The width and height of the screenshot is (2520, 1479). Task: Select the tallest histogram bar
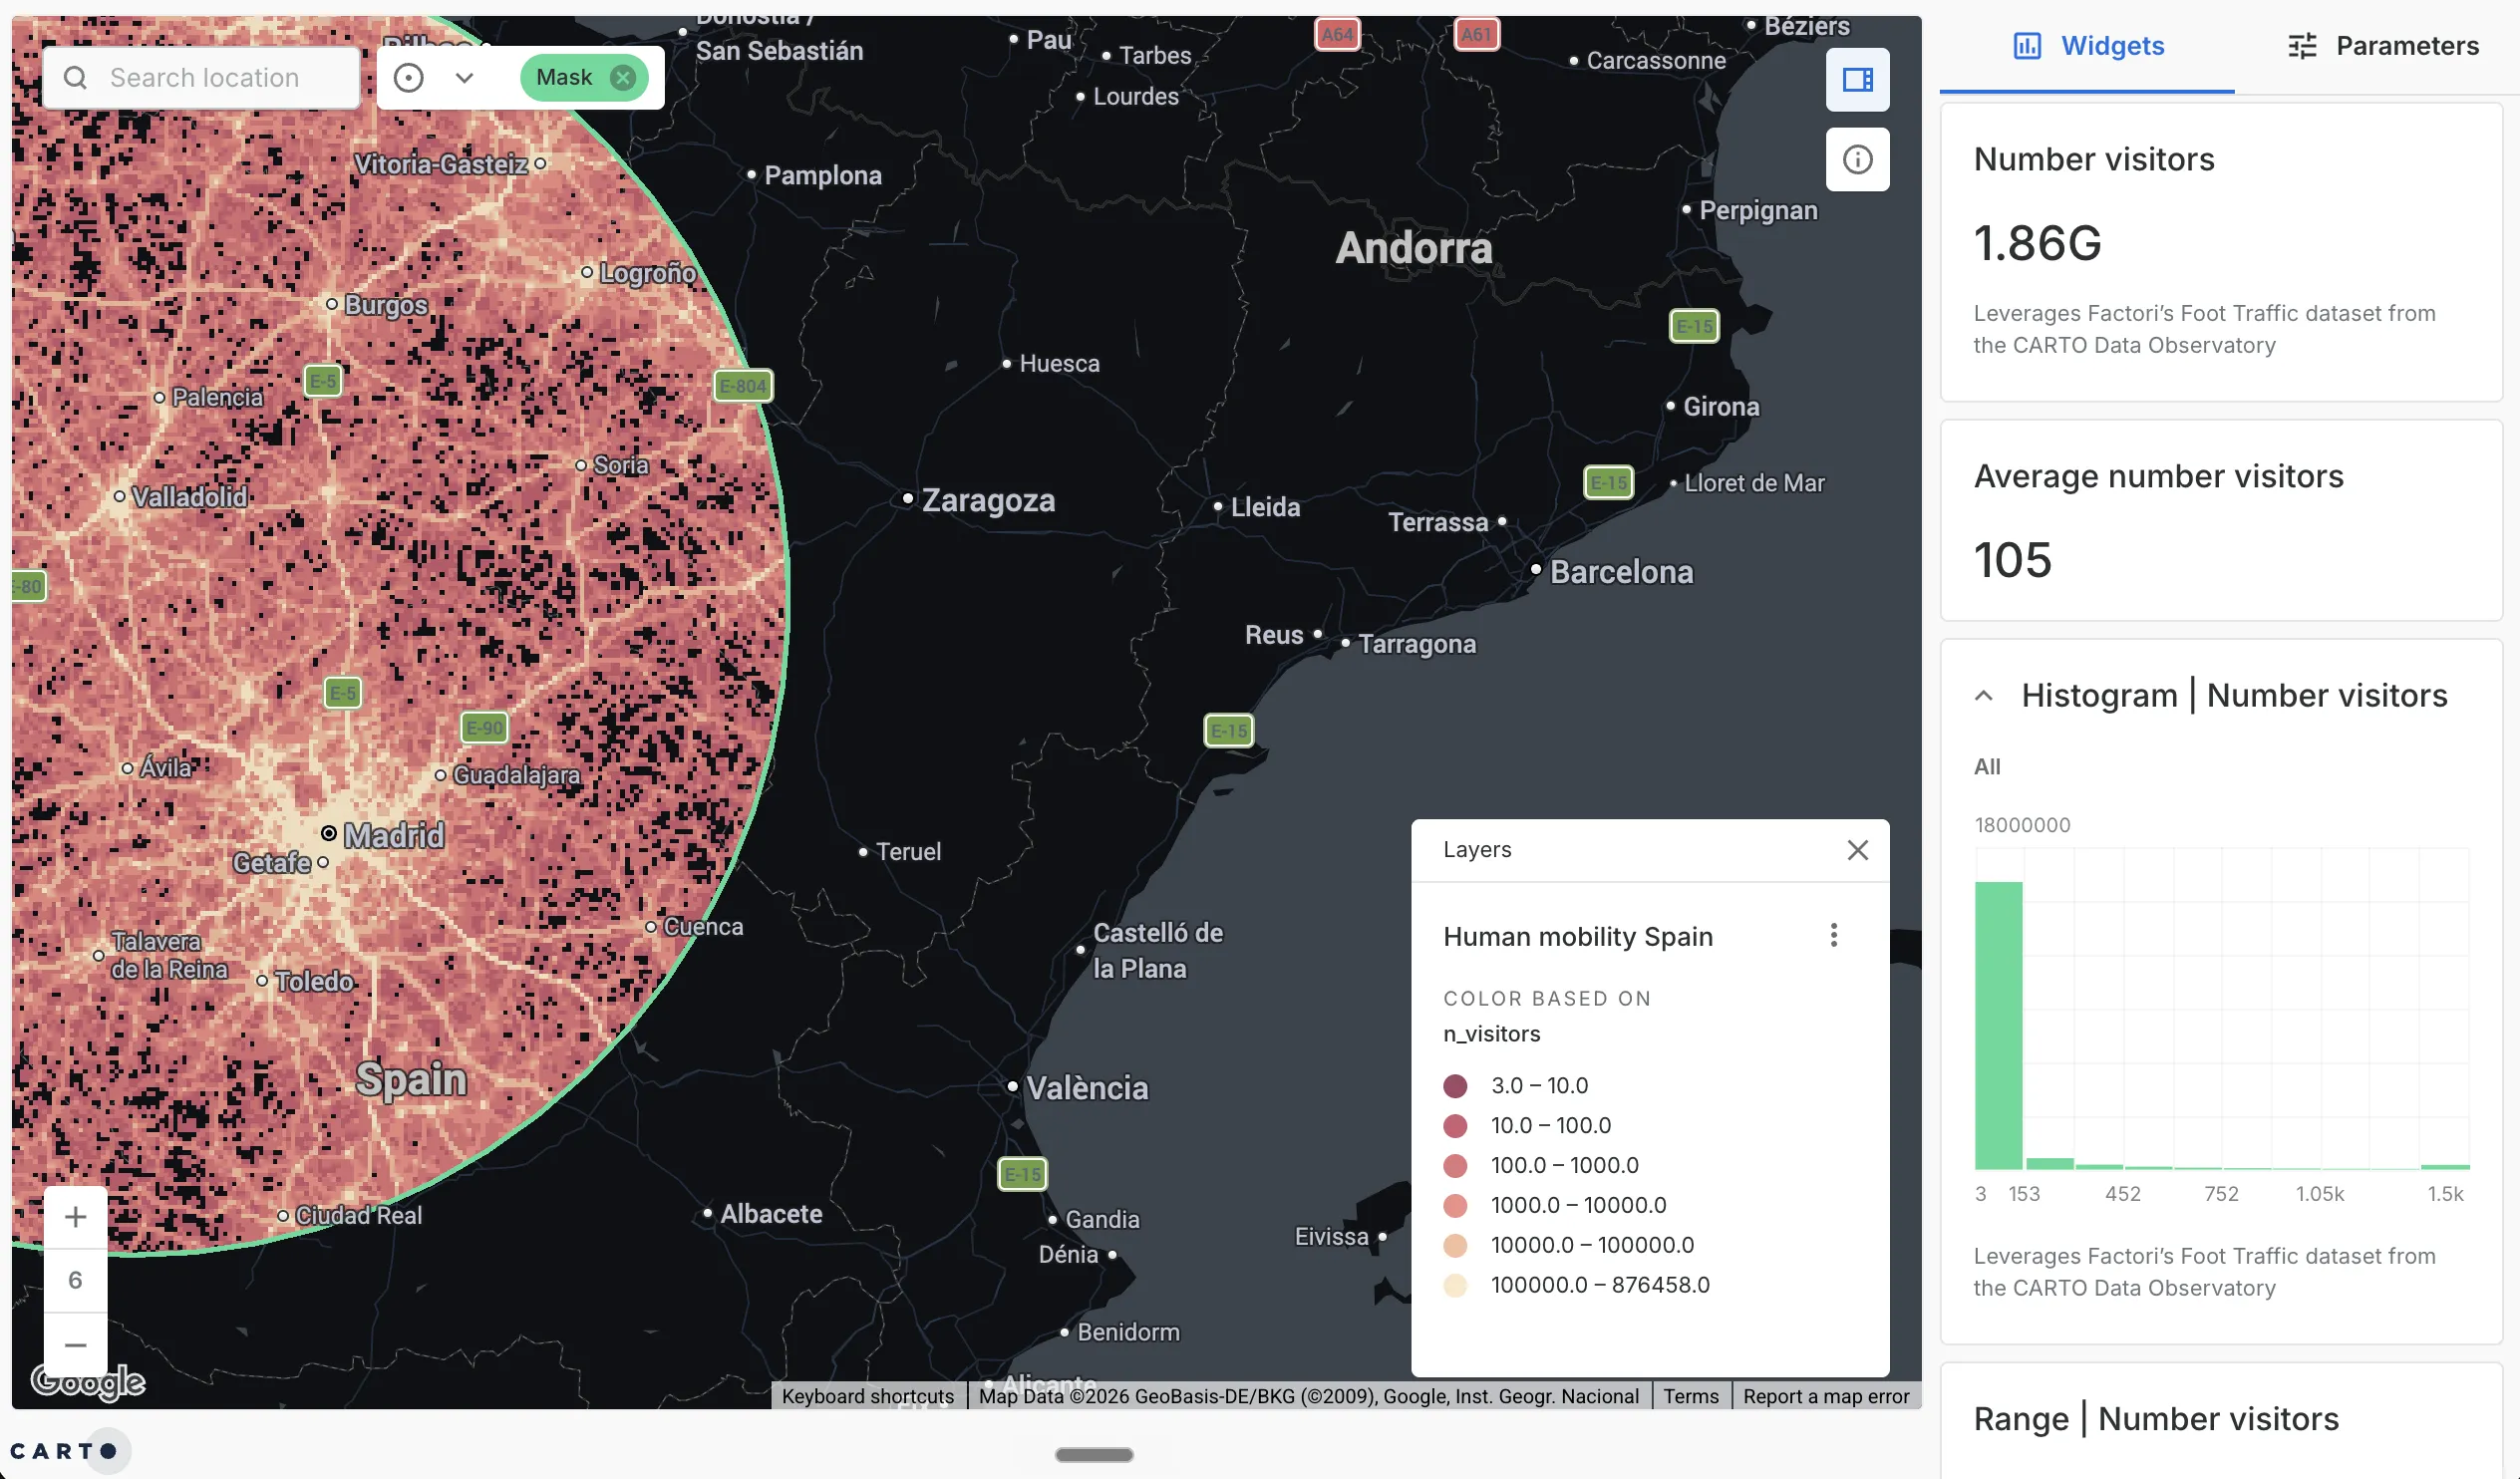click(1998, 1025)
